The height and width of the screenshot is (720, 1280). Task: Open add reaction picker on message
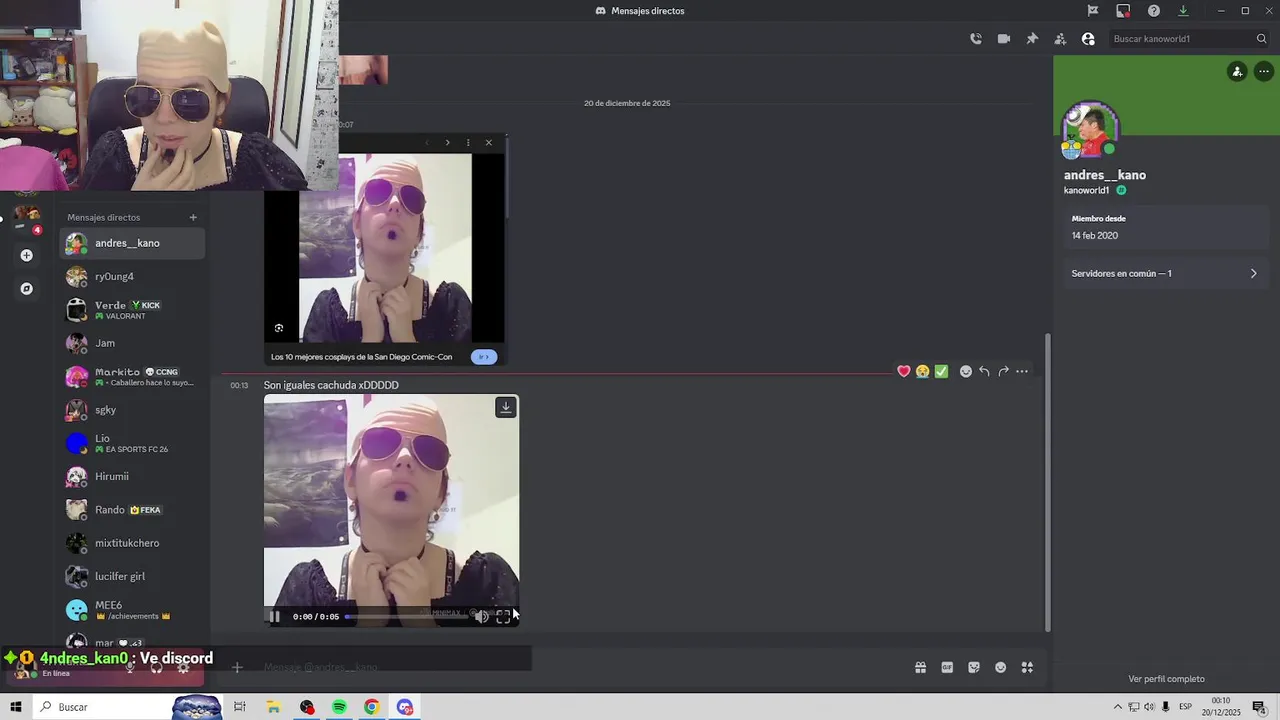[966, 371]
